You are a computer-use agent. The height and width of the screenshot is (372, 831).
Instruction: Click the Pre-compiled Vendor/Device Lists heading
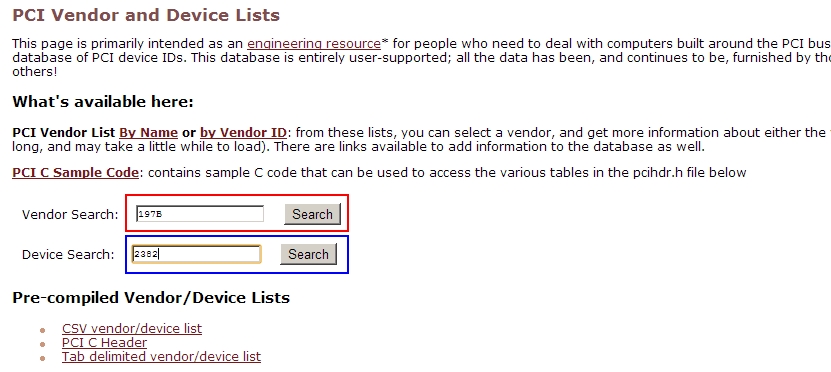tap(151, 298)
